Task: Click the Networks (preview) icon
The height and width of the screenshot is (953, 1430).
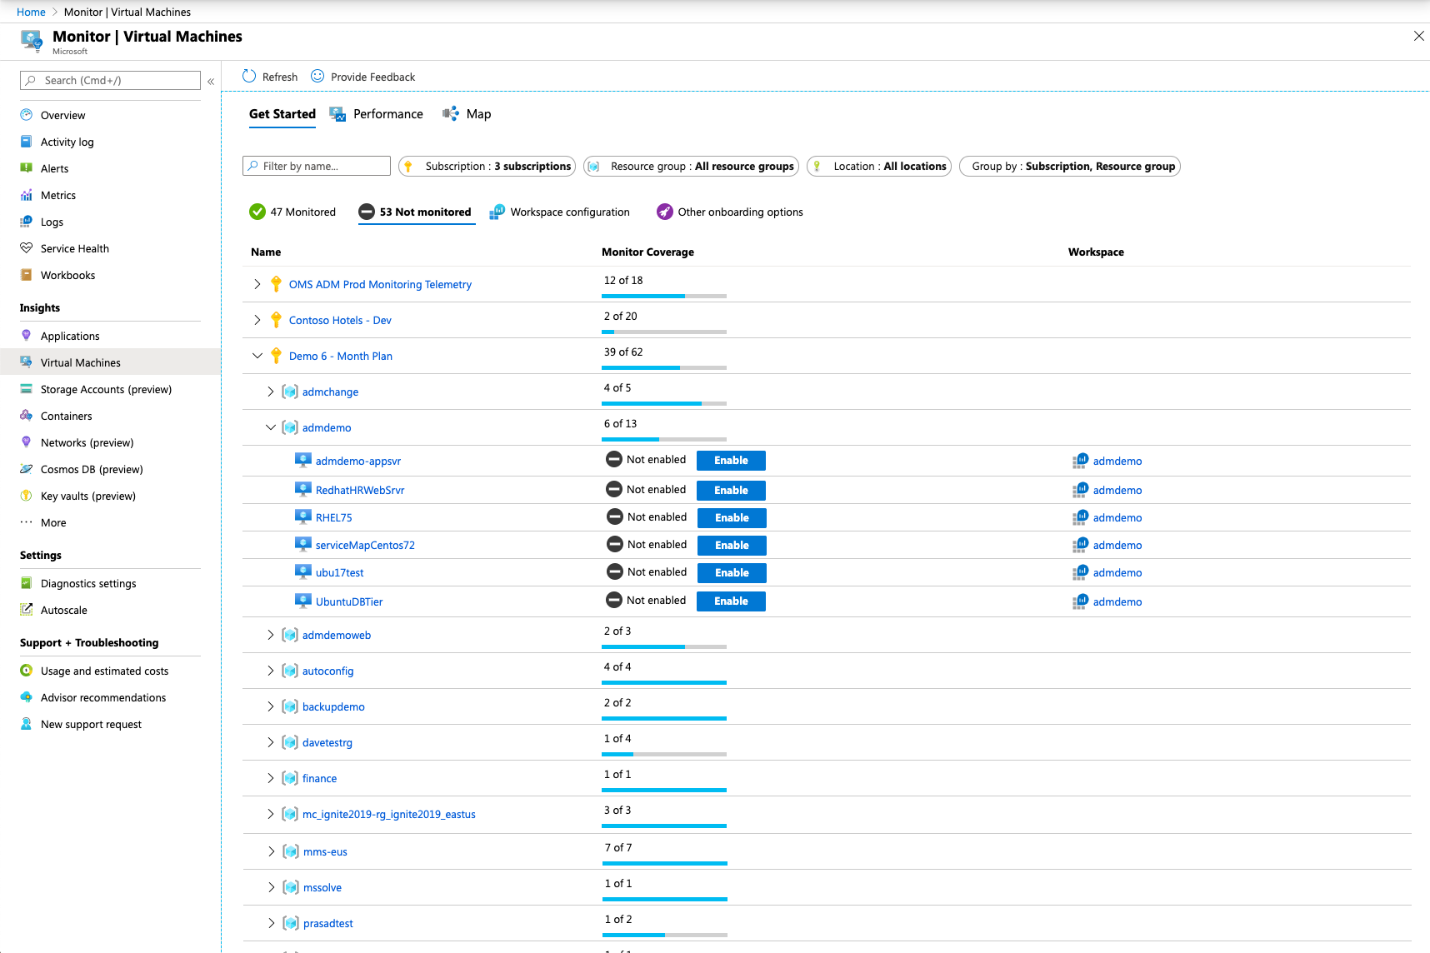Action: coord(27,442)
